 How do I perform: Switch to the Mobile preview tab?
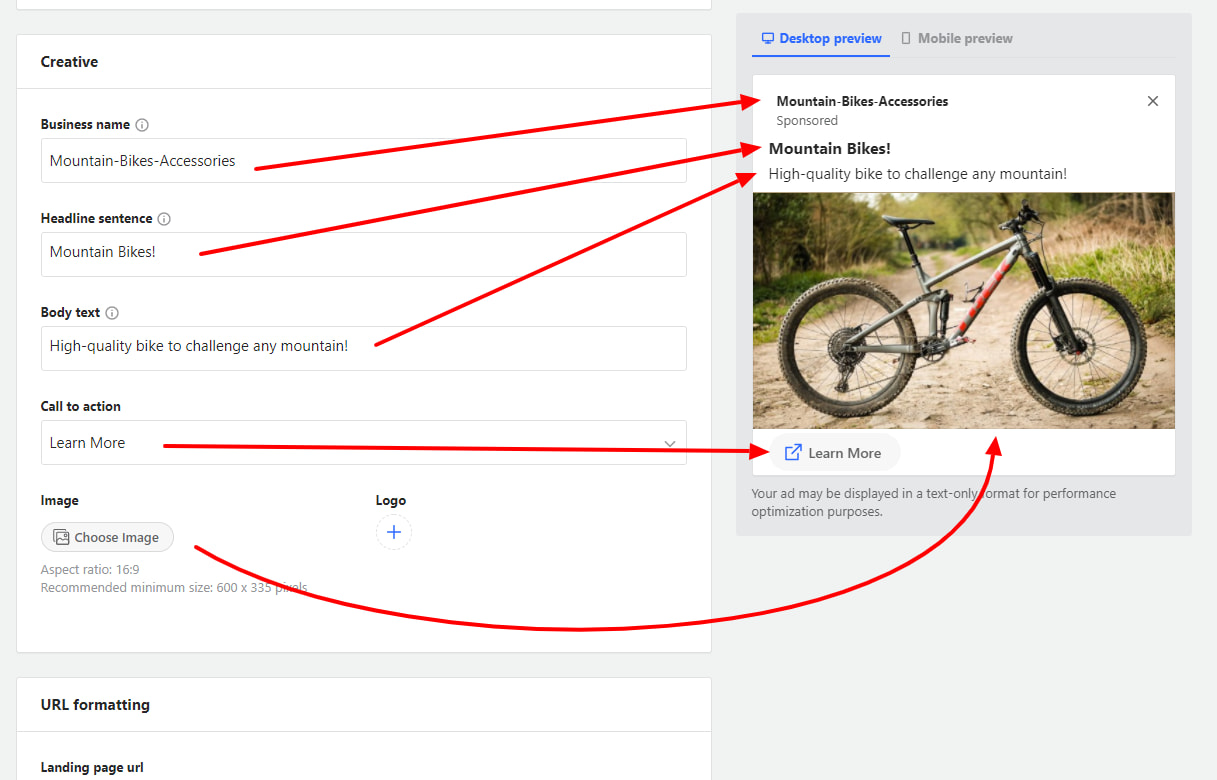957,39
